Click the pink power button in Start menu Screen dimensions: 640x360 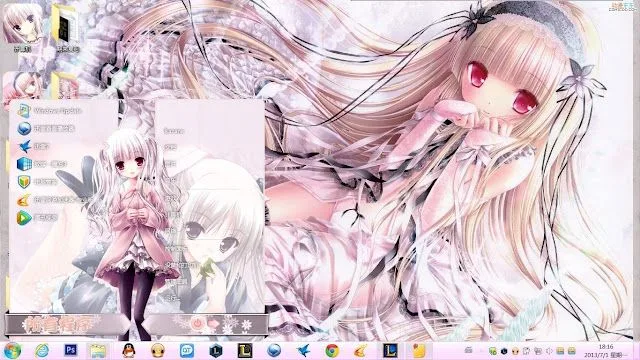[198, 324]
